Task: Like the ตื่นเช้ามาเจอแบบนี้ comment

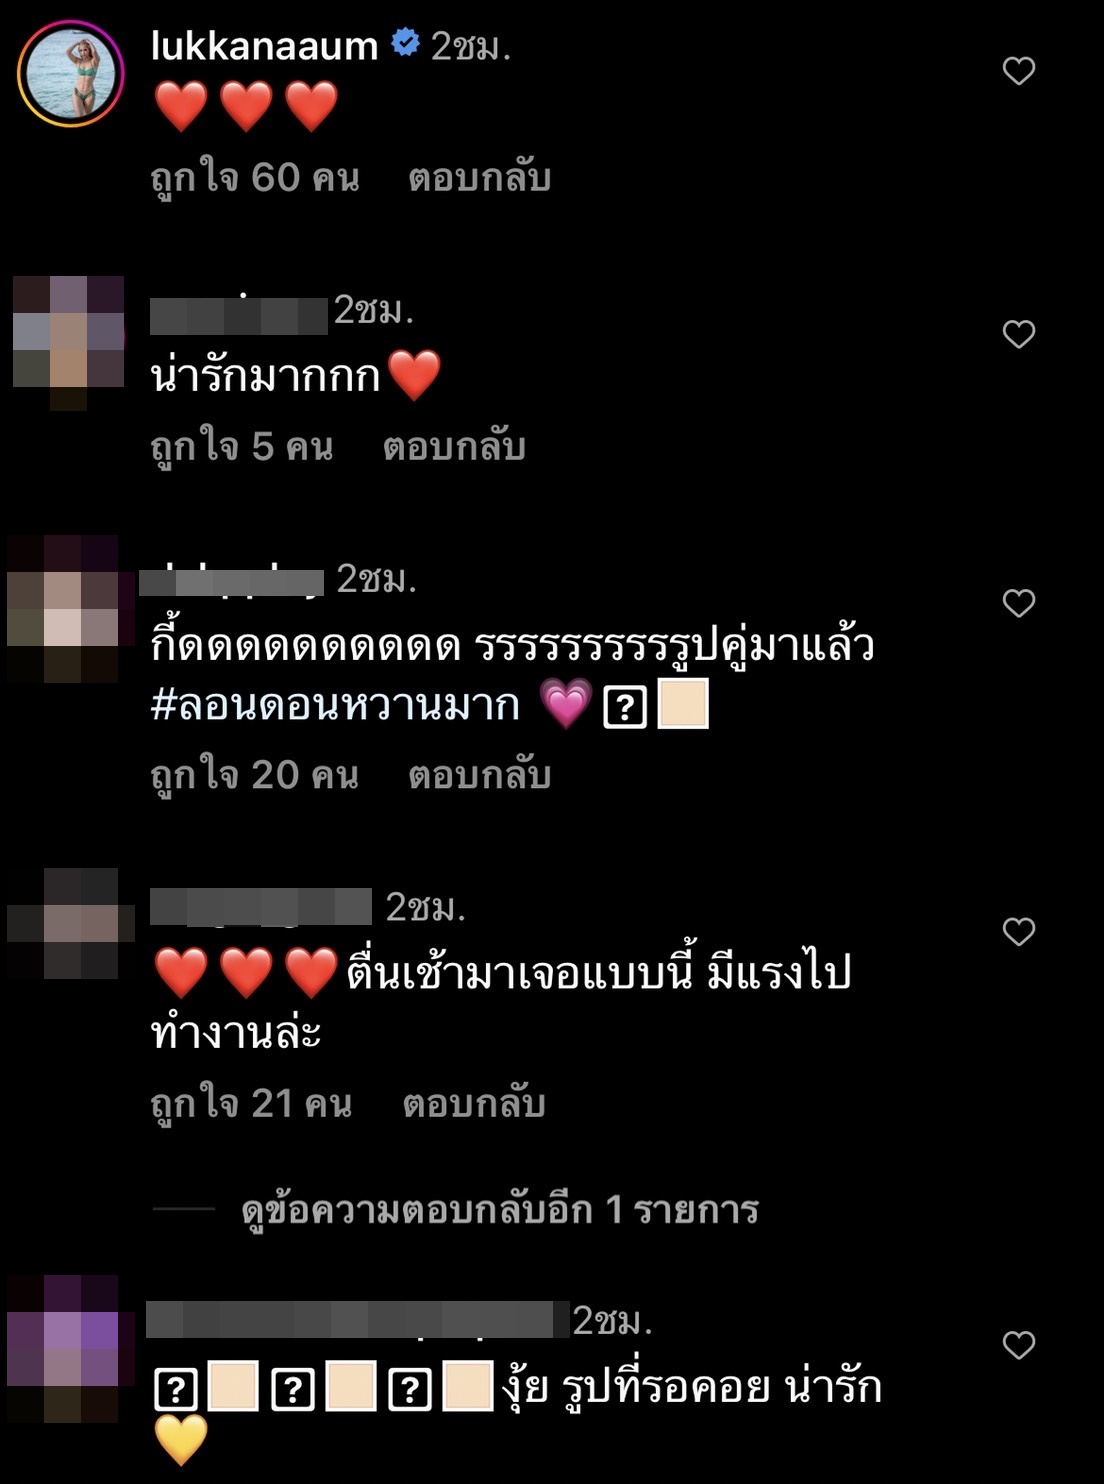Action: point(1018,932)
